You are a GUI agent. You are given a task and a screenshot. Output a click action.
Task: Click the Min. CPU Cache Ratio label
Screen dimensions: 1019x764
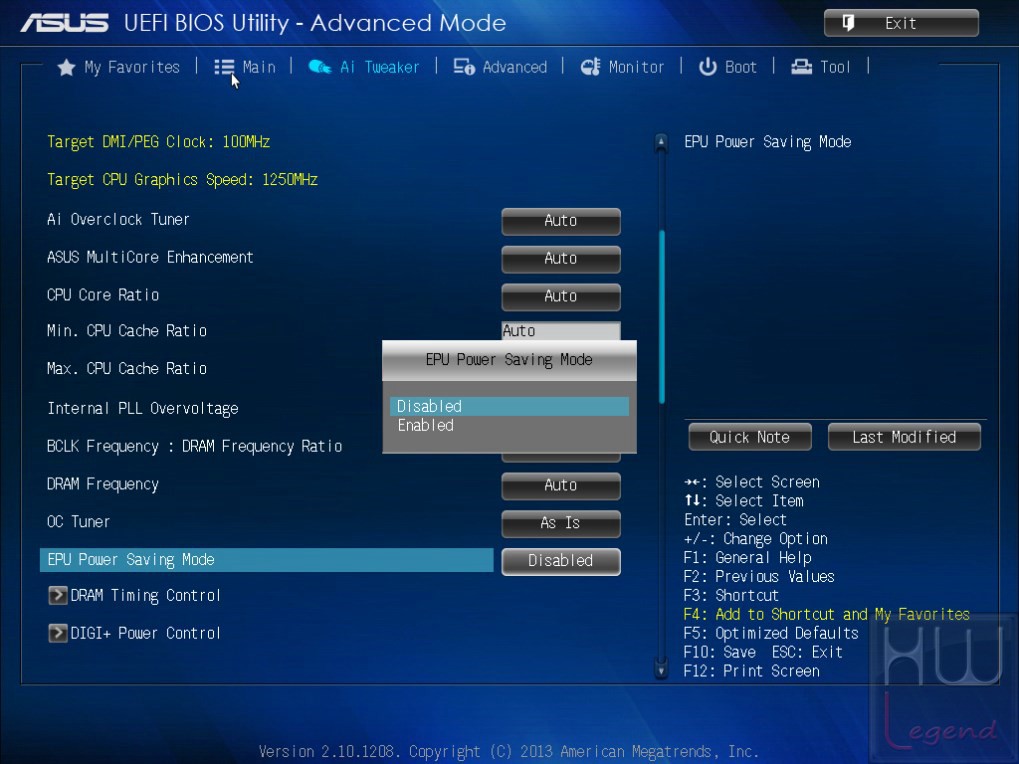pos(127,331)
